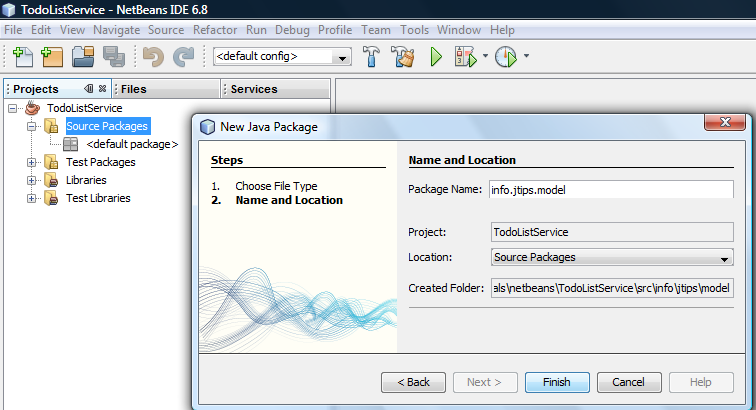Viewport: 756px width, 410px height.
Task: Open the Edit menu
Action: click(41, 30)
